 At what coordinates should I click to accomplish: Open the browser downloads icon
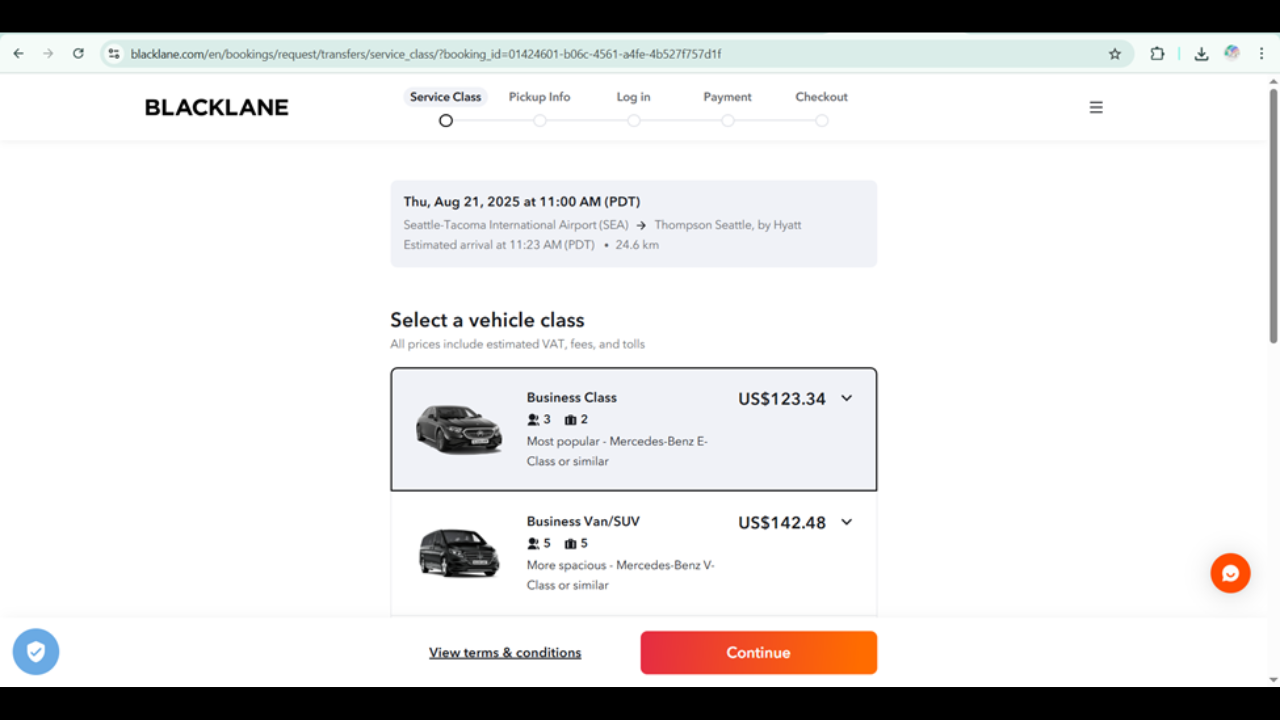1201,54
